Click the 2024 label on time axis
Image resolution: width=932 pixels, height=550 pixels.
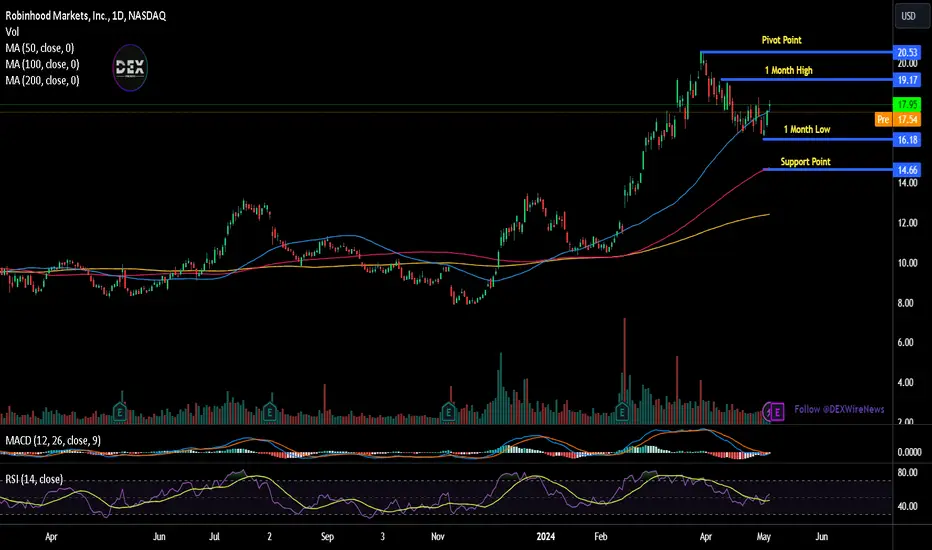pyautogui.click(x=546, y=536)
